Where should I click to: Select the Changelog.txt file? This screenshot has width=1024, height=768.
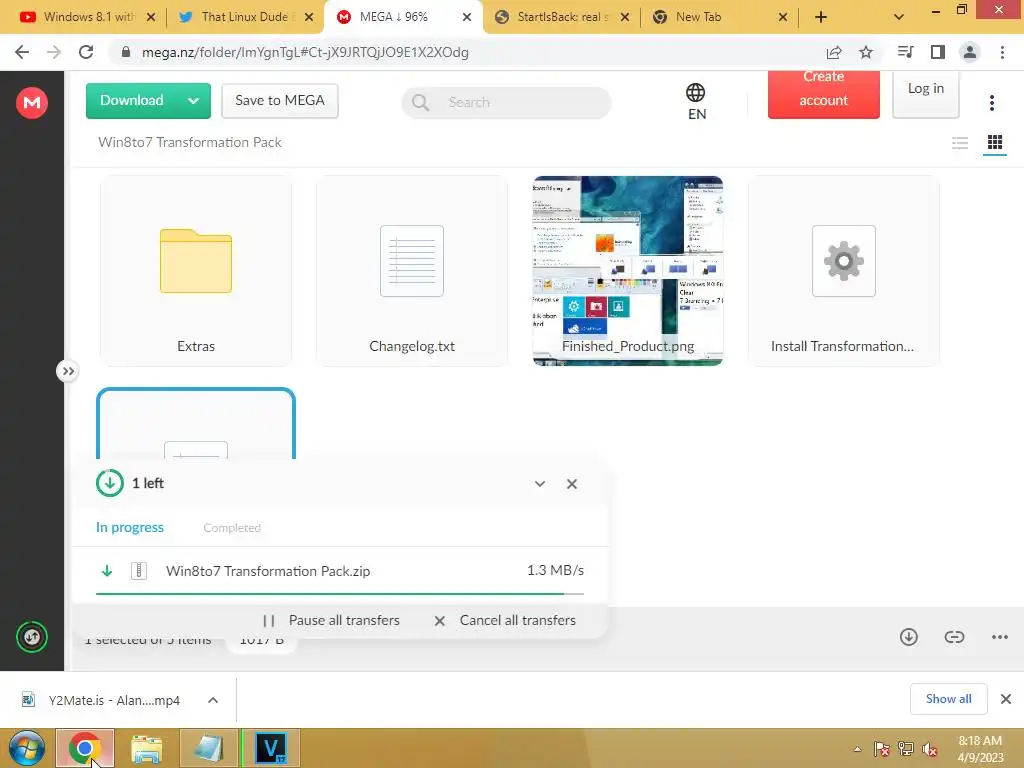(411, 270)
